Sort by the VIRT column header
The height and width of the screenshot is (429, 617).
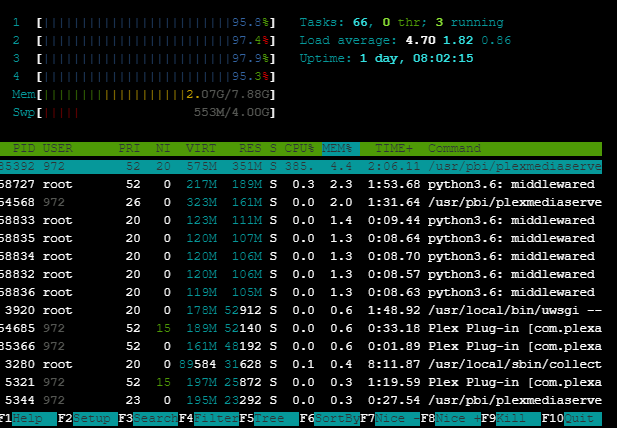click(x=201, y=149)
